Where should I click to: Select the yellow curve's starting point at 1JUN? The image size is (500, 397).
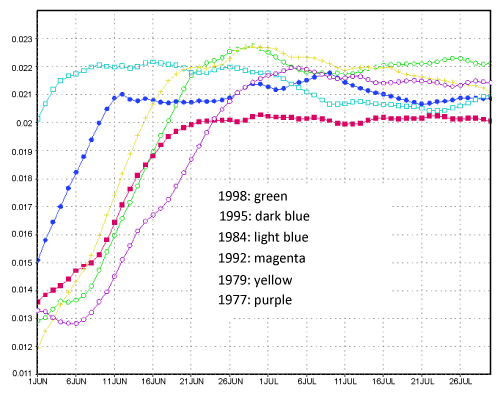tap(38, 348)
